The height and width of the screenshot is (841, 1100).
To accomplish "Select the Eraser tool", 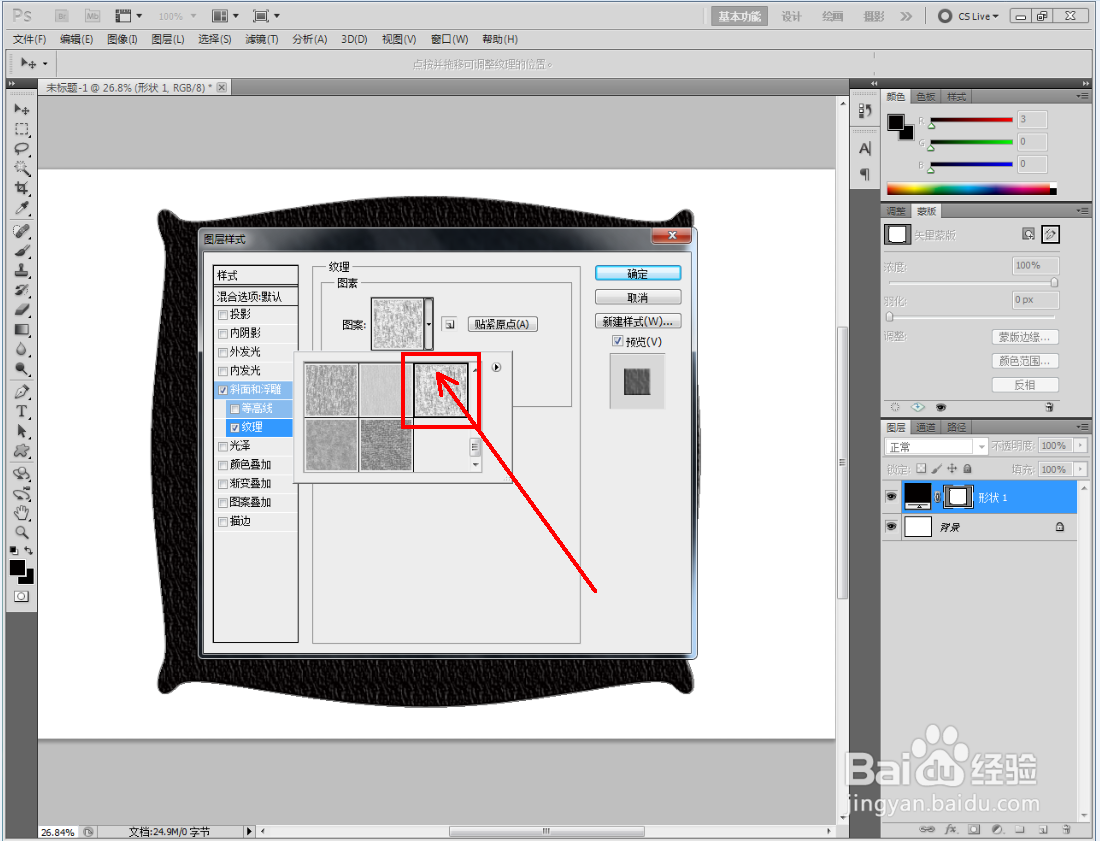I will pos(22,310).
